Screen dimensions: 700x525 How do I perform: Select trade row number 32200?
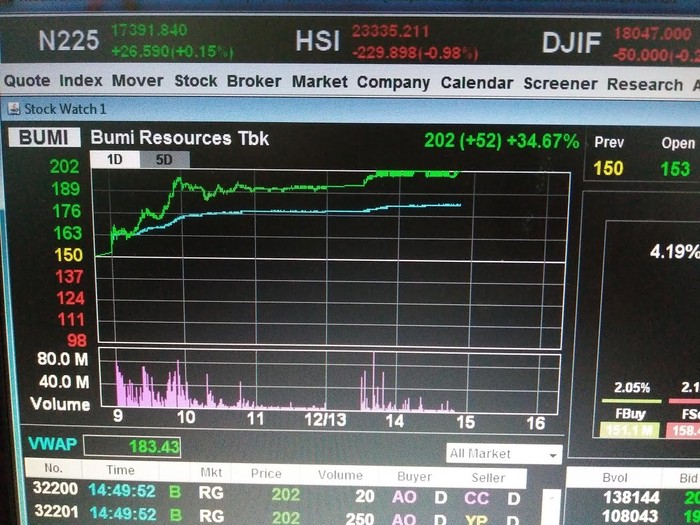pyautogui.click(x=277, y=494)
